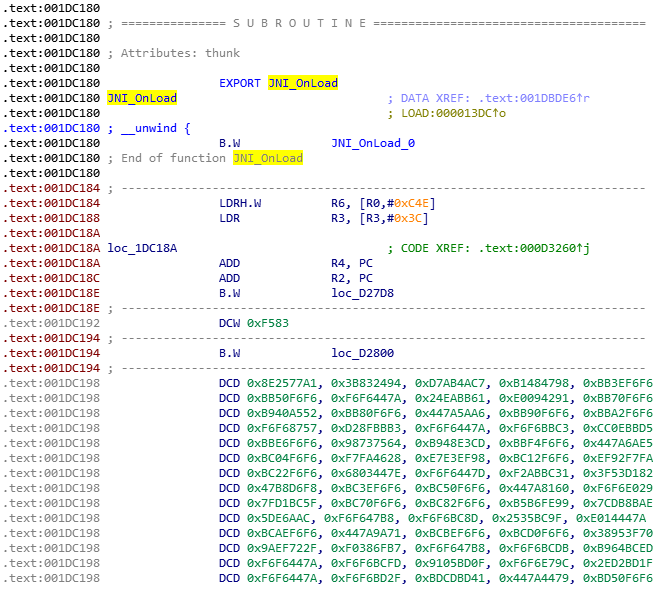
Task: Follow branch target loc_D2800
Action: point(363,353)
